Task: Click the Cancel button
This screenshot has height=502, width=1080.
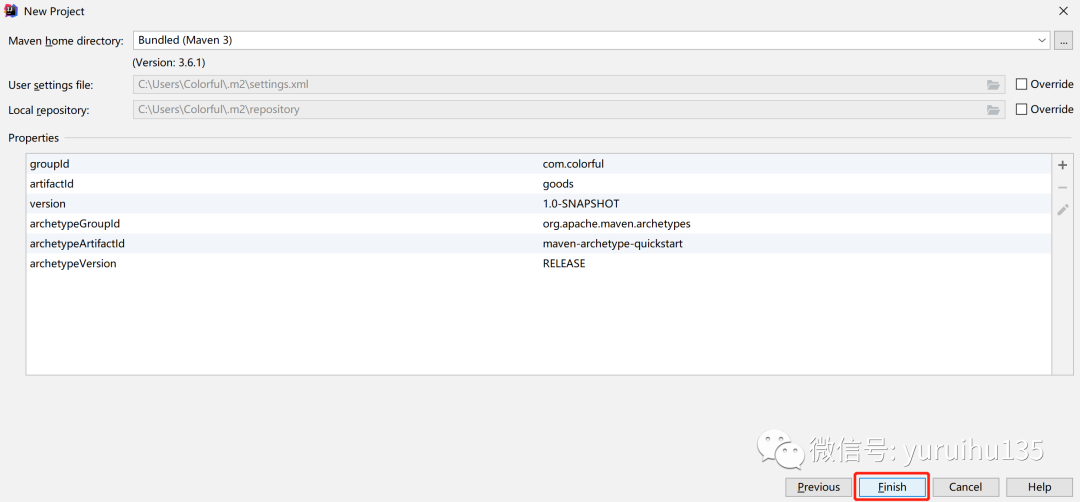Action: point(965,487)
